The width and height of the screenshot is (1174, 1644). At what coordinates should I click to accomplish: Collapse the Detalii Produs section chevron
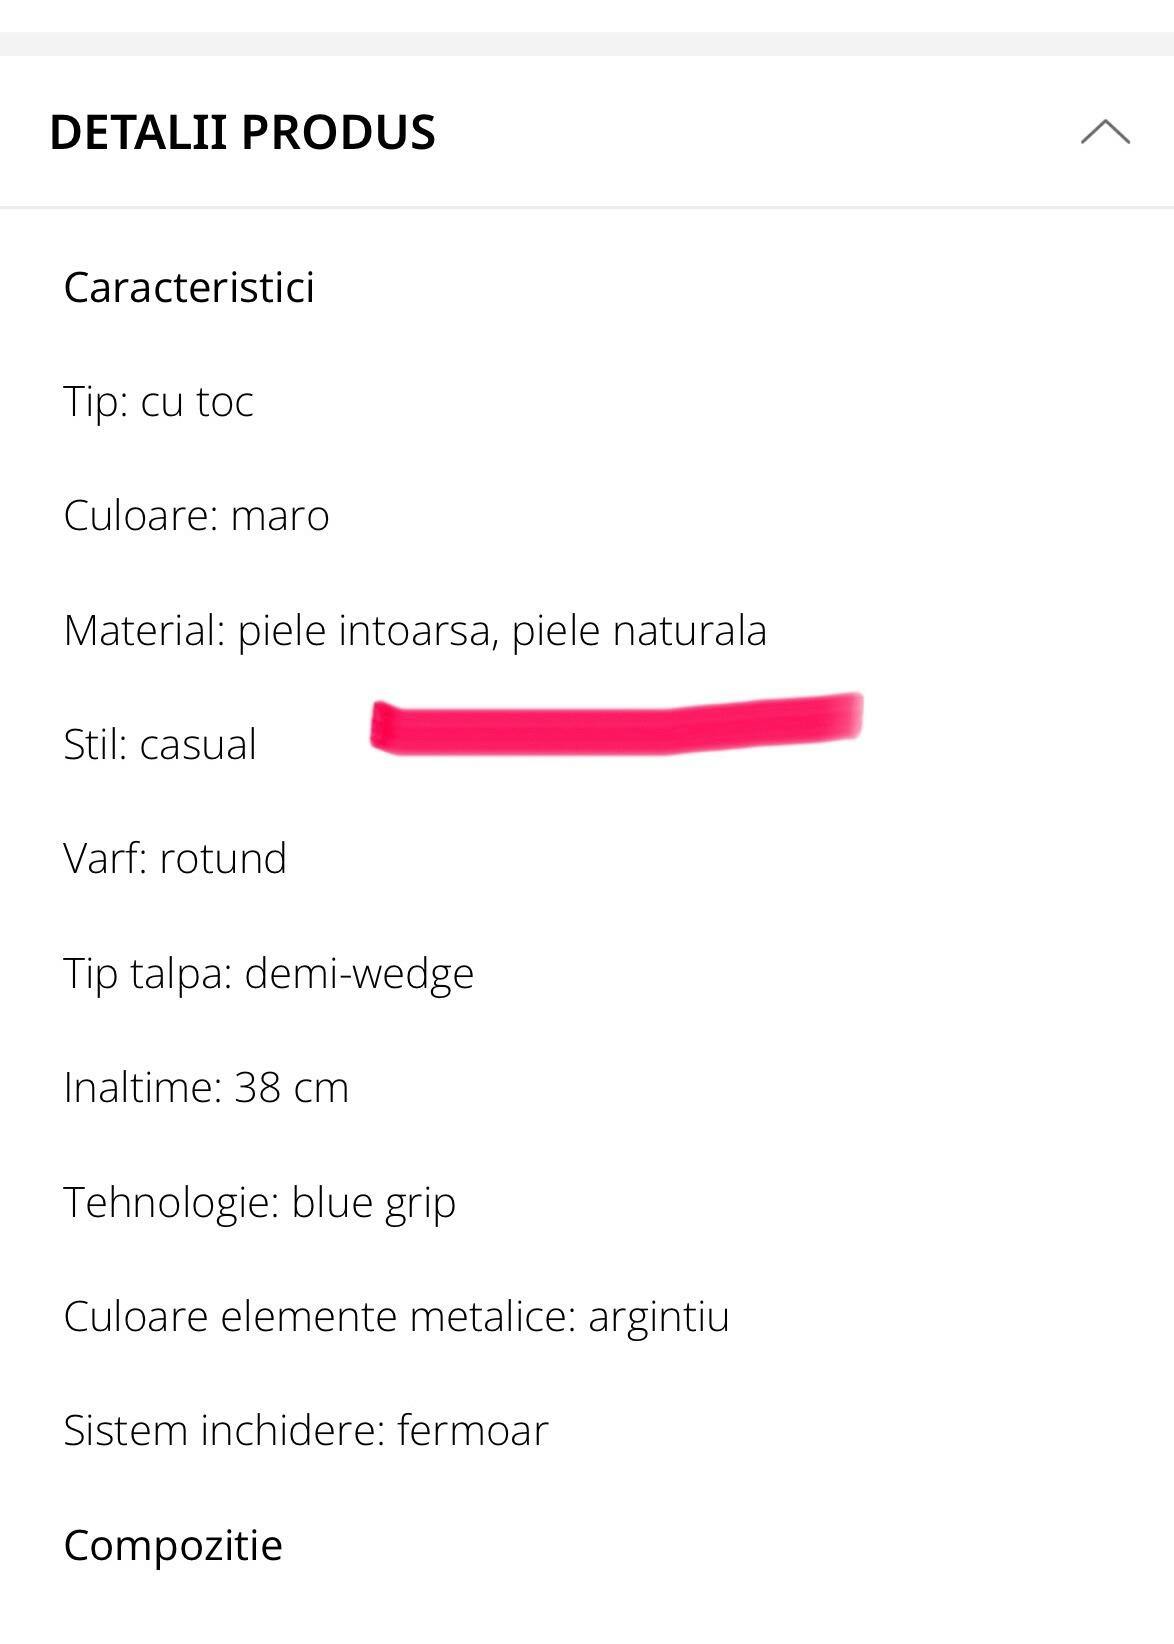1105,132
